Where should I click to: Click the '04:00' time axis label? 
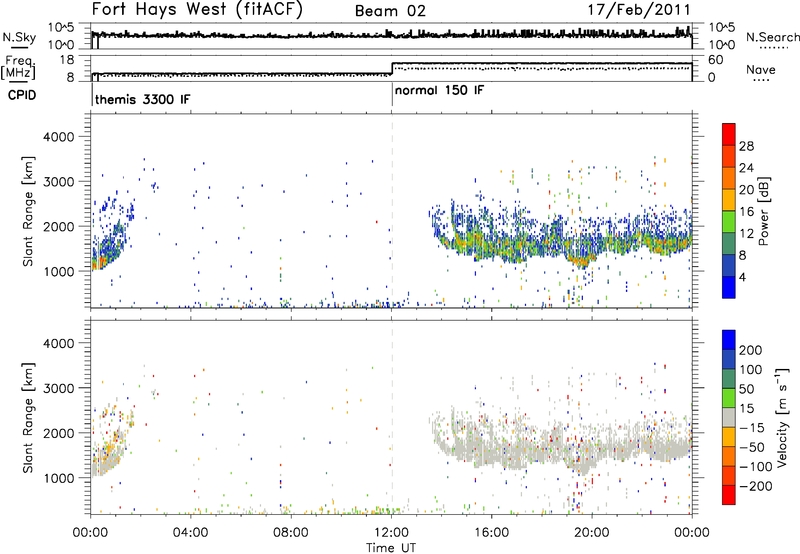click(x=190, y=533)
